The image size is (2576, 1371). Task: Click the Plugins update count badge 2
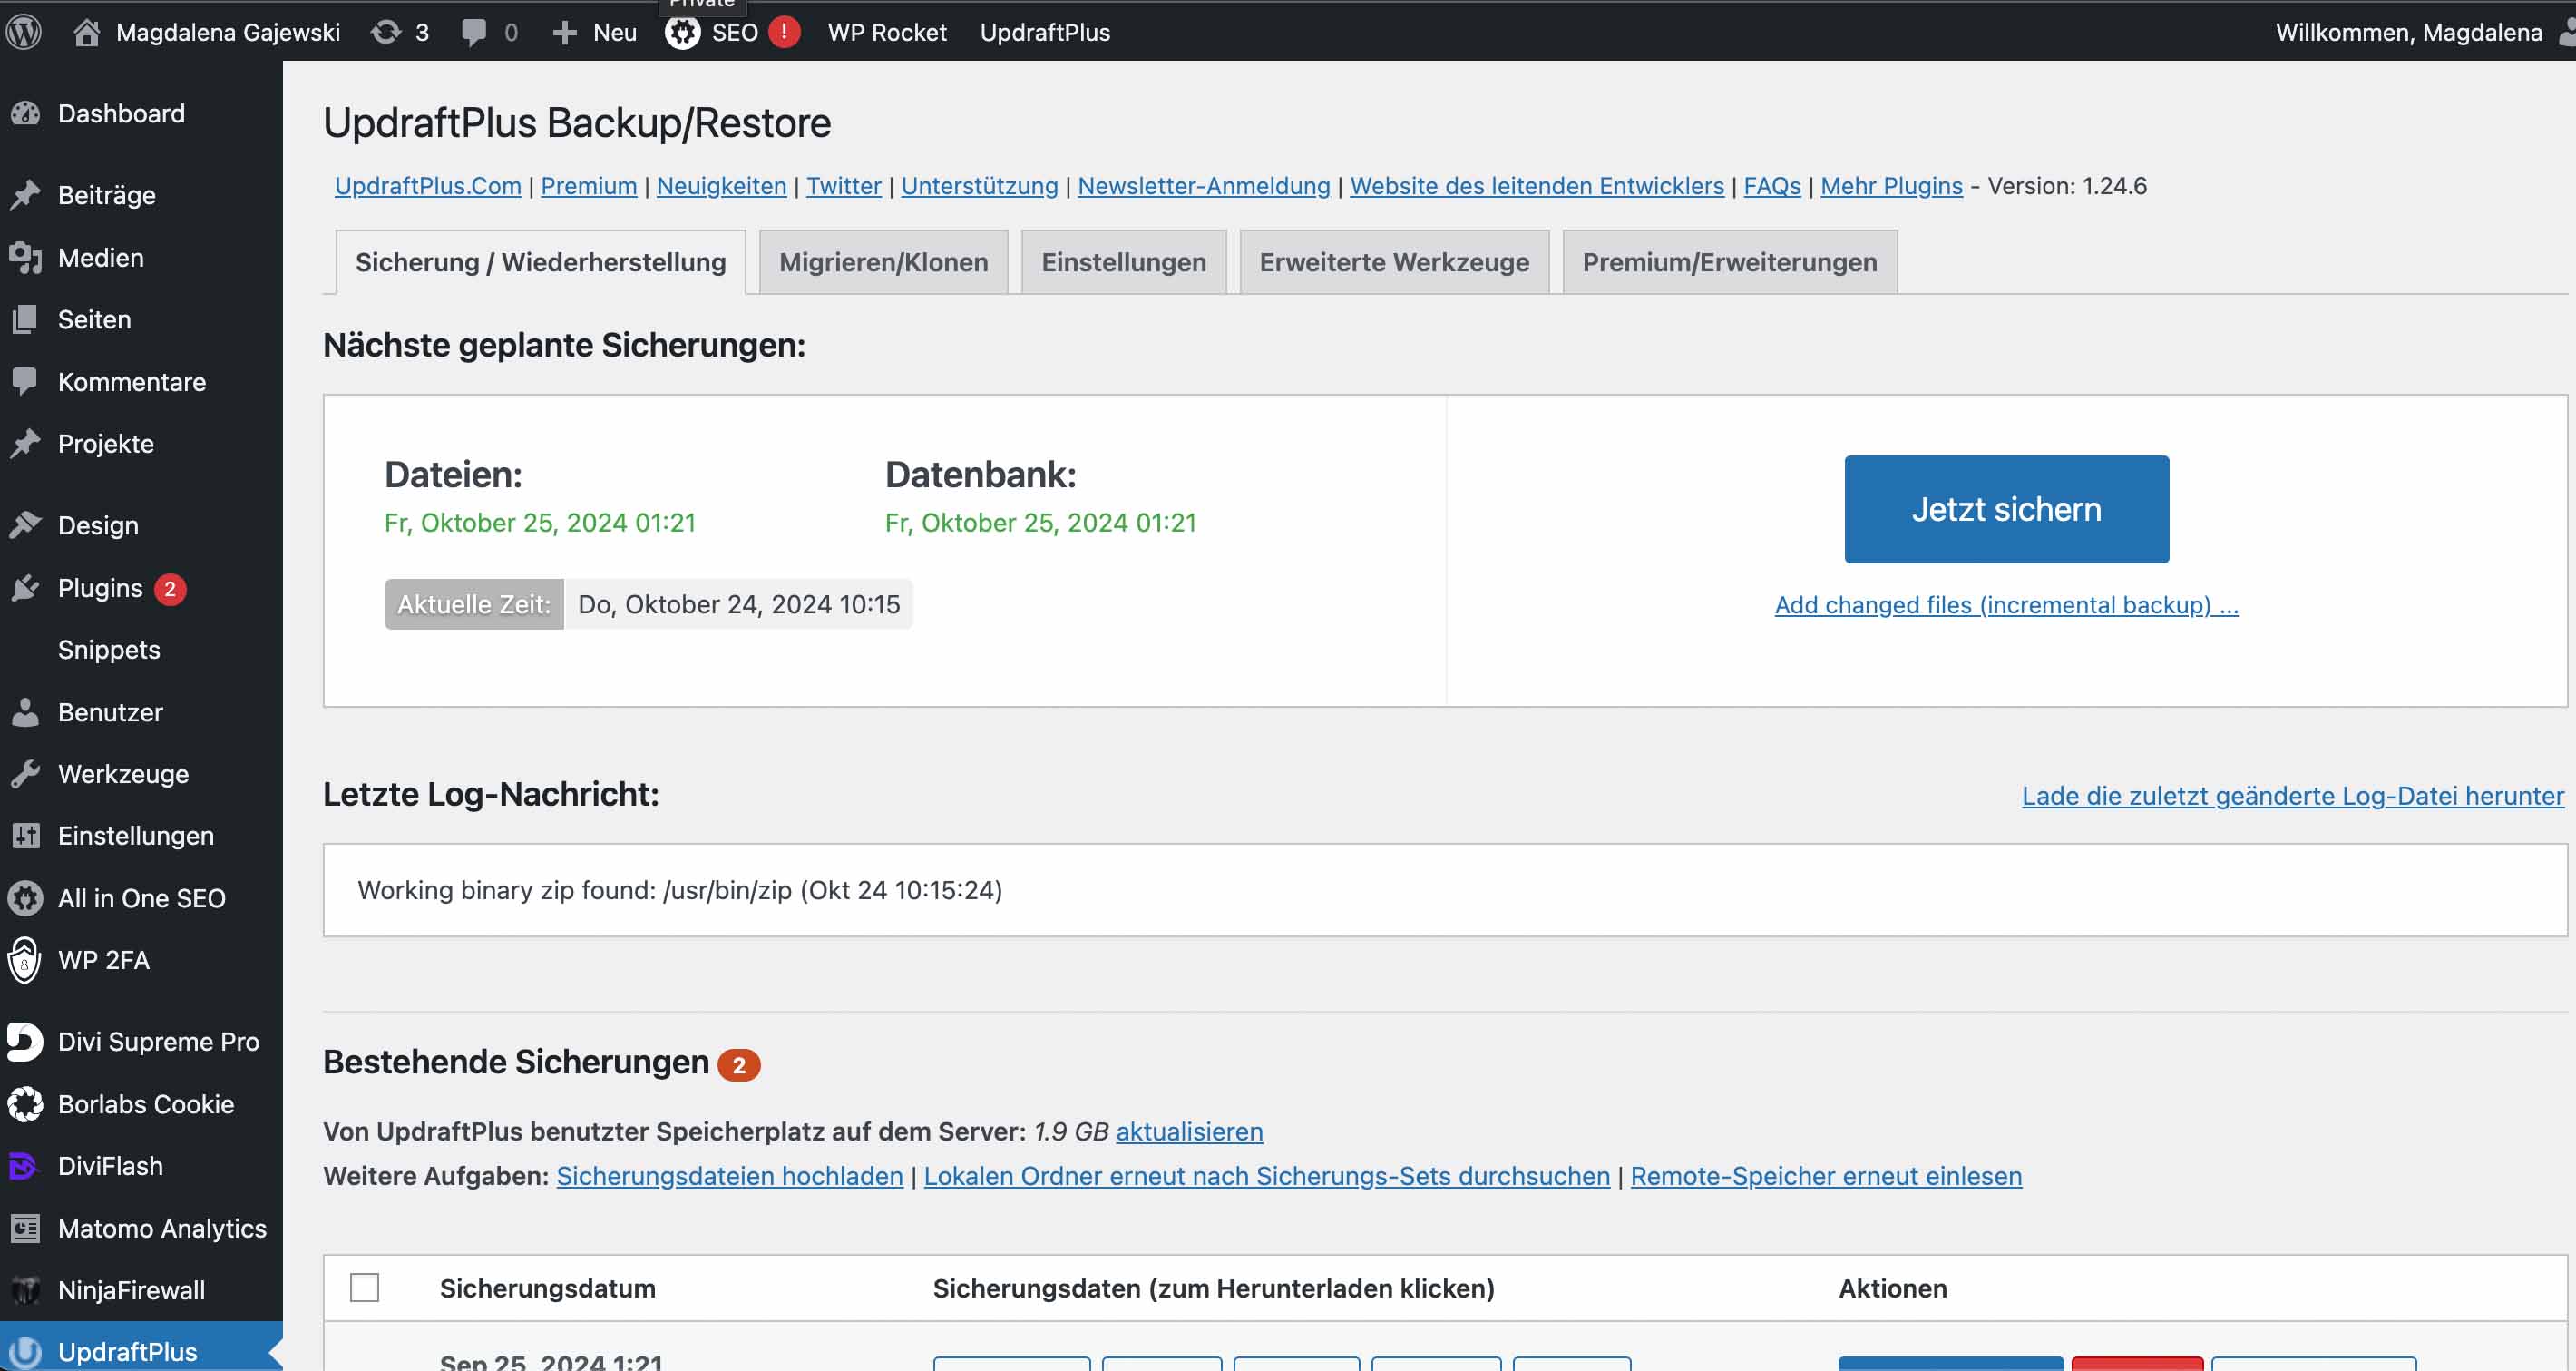[x=170, y=589]
